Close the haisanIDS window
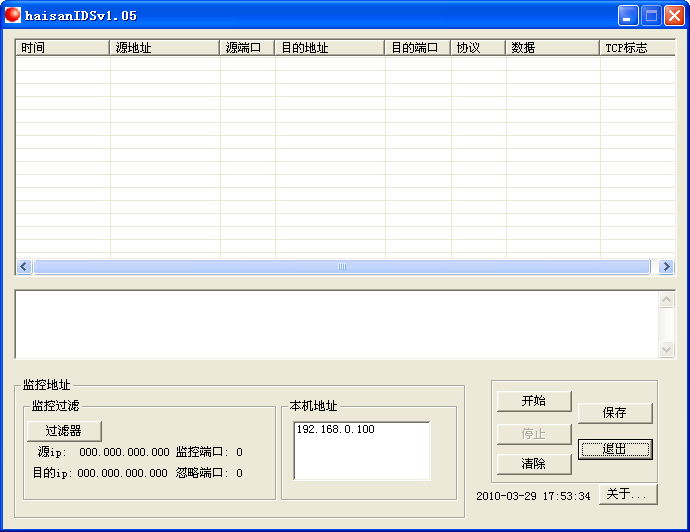The width and height of the screenshot is (690, 532). [x=674, y=15]
